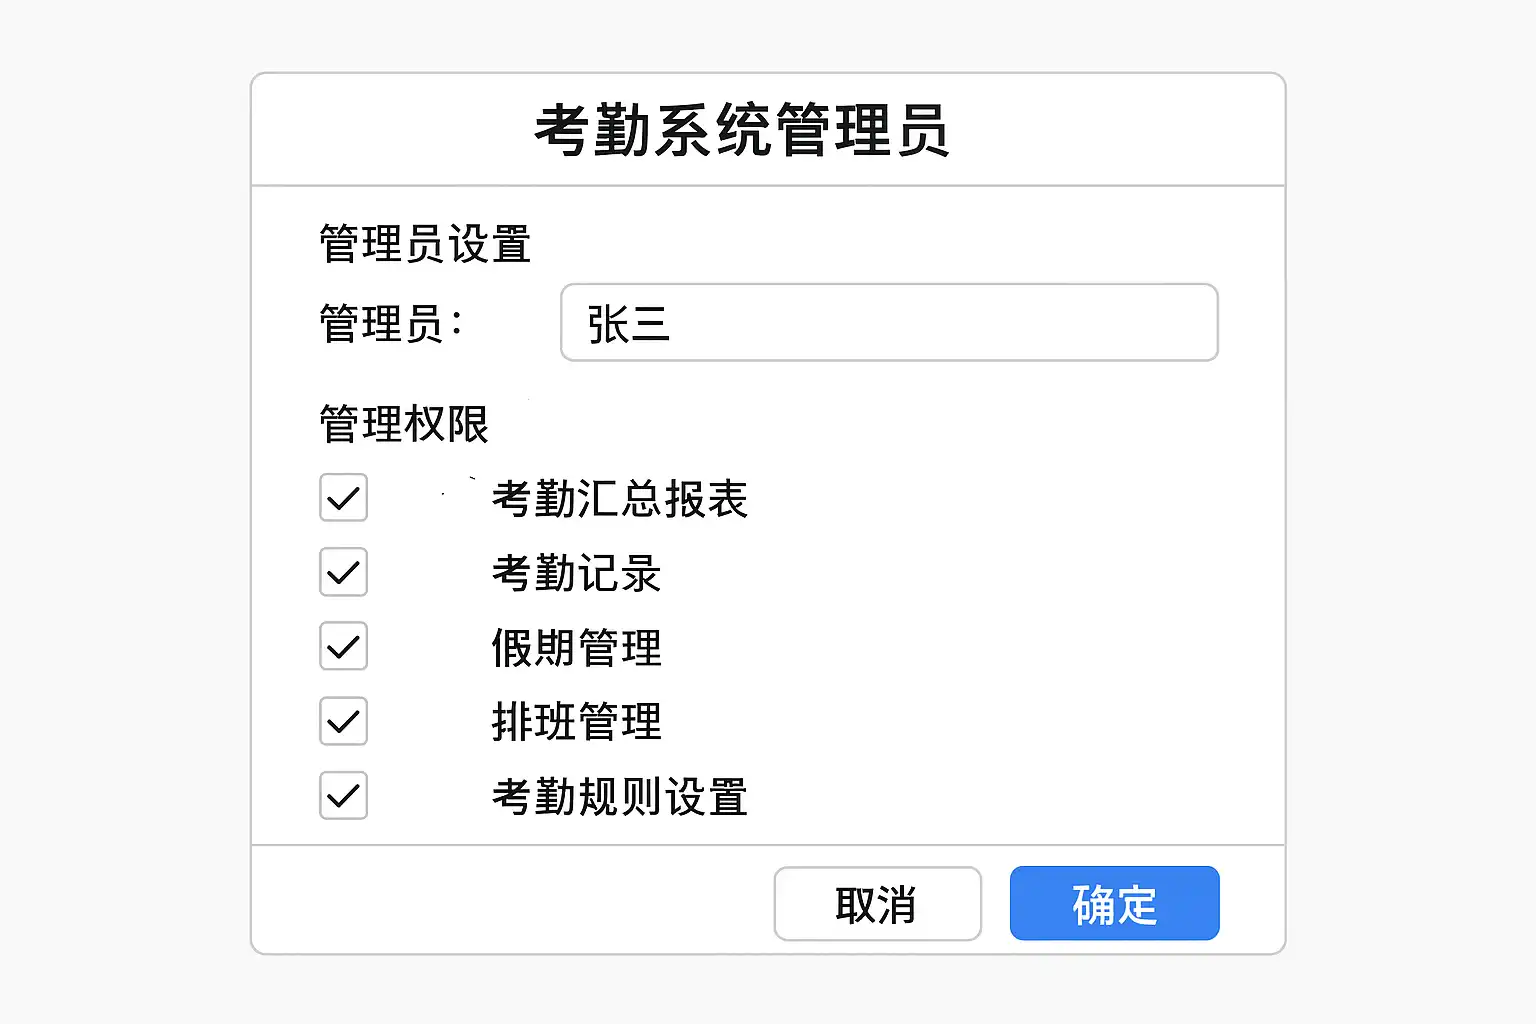The width and height of the screenshot is (1536, 1024).
Task: Click the 考勤系统管理员 dialog title
Action: [741, 131]
